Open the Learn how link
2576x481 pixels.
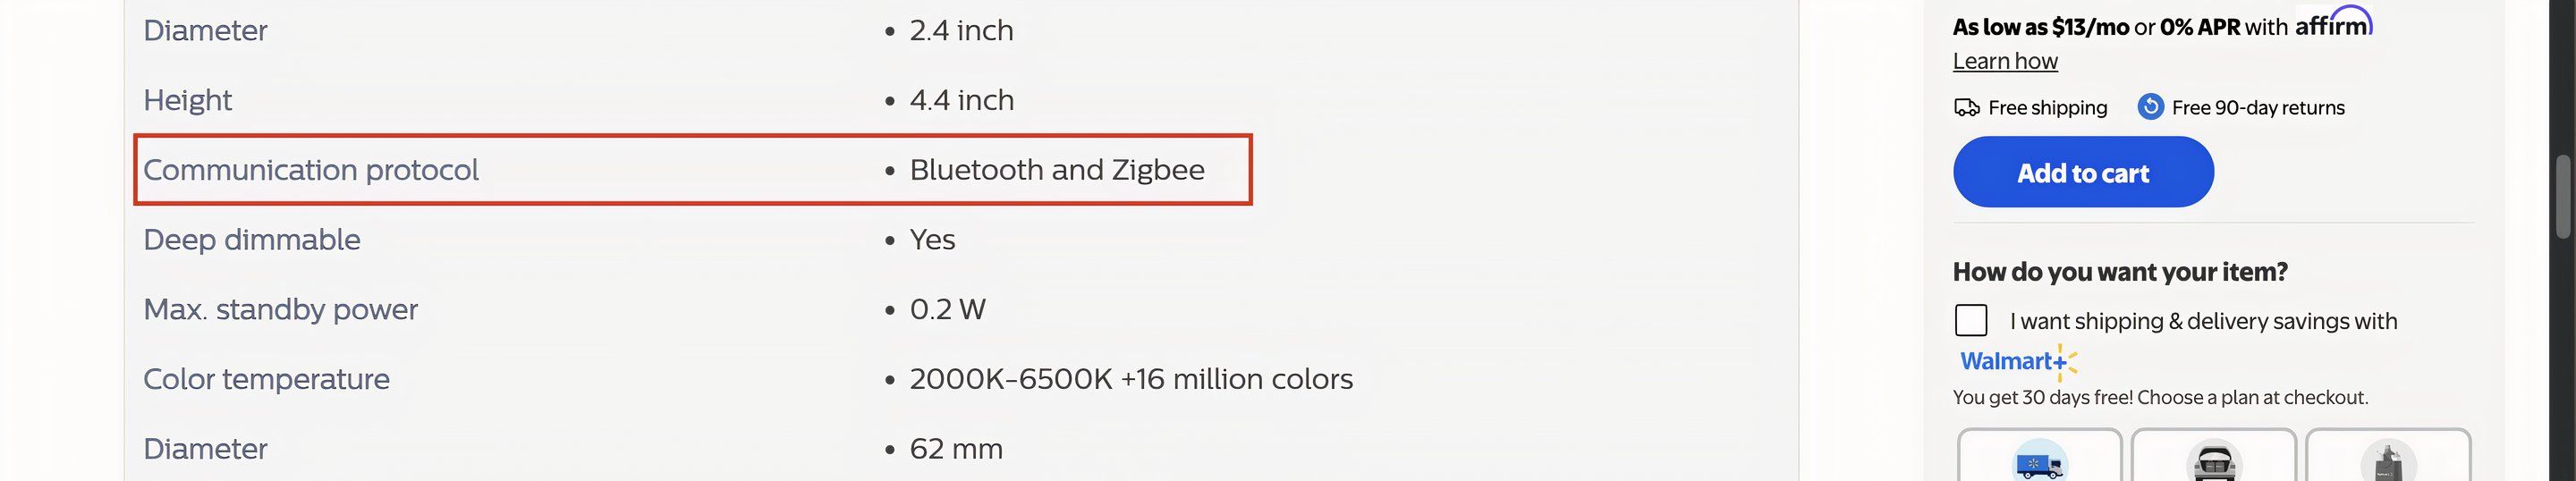pos(2005,61)
